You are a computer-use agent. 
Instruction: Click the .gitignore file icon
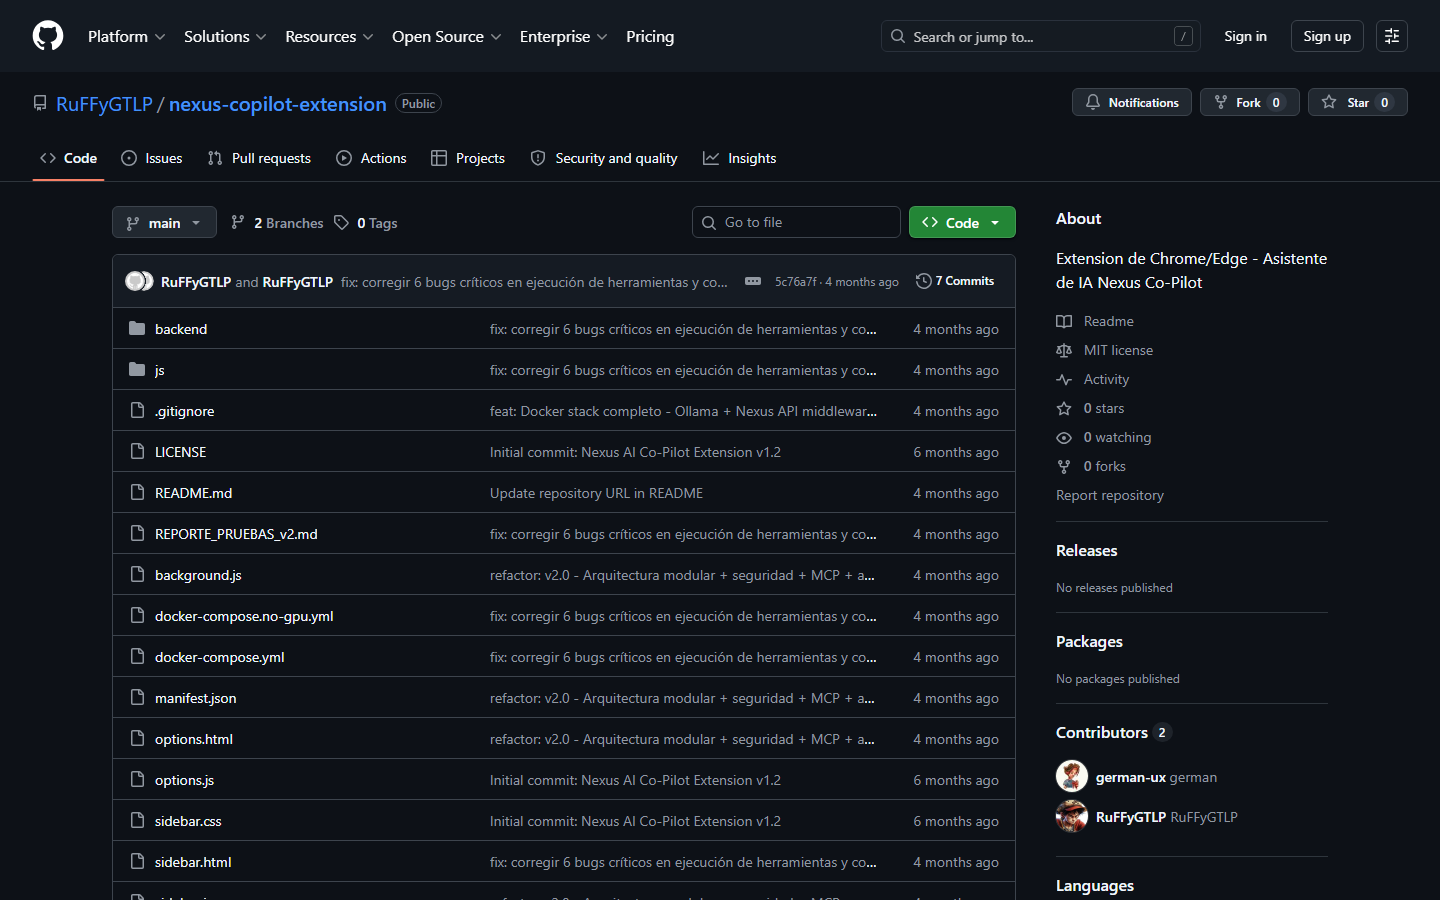(137, 411)
